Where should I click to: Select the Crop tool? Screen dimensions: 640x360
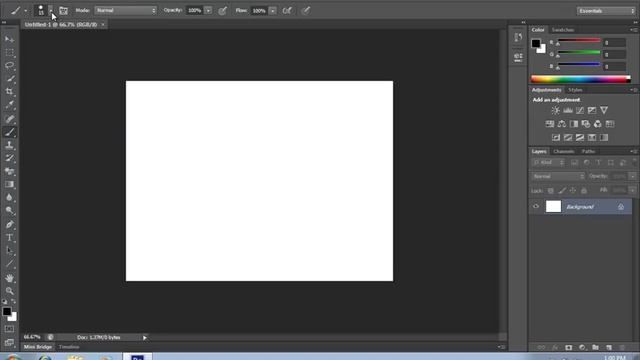tap(9, 91)
